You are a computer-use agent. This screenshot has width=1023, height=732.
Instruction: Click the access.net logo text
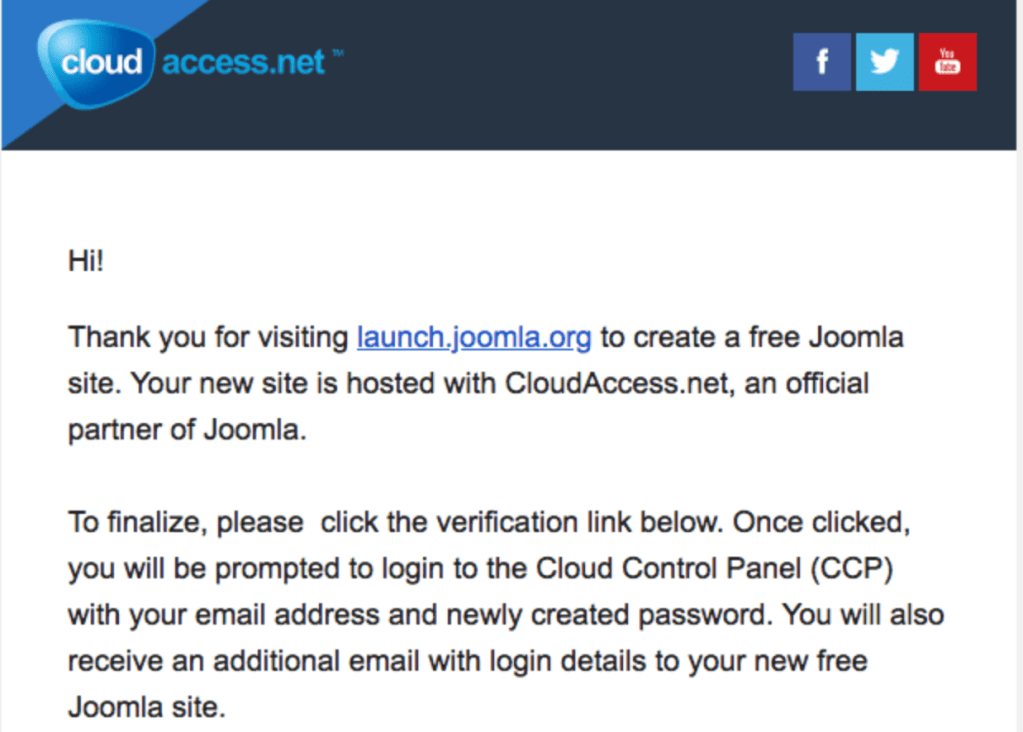[243, 63]
